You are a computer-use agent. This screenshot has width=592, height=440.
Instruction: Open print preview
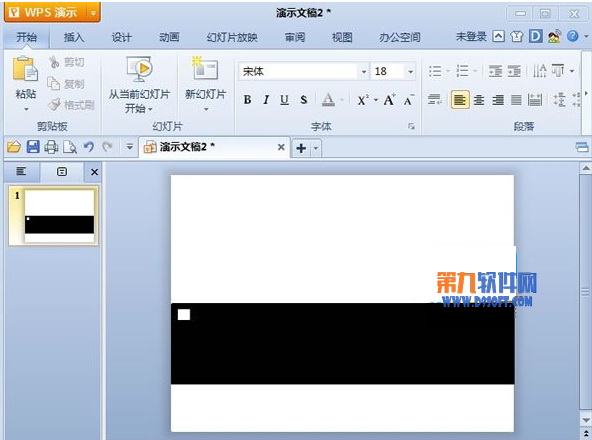tap(70, 147)
